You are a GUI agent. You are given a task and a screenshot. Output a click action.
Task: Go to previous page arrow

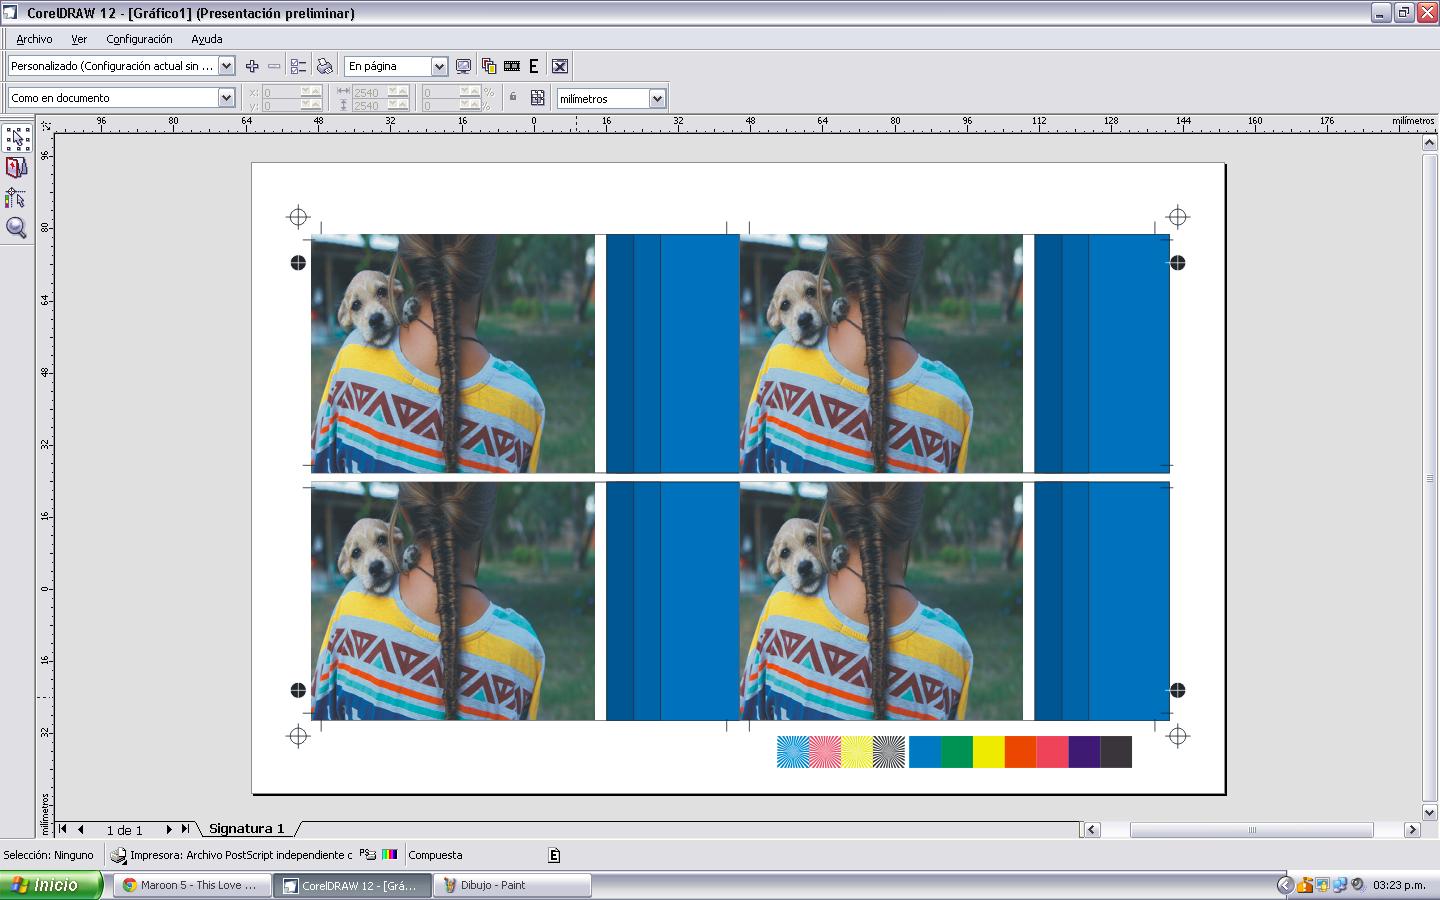click(x=81, y=829)
